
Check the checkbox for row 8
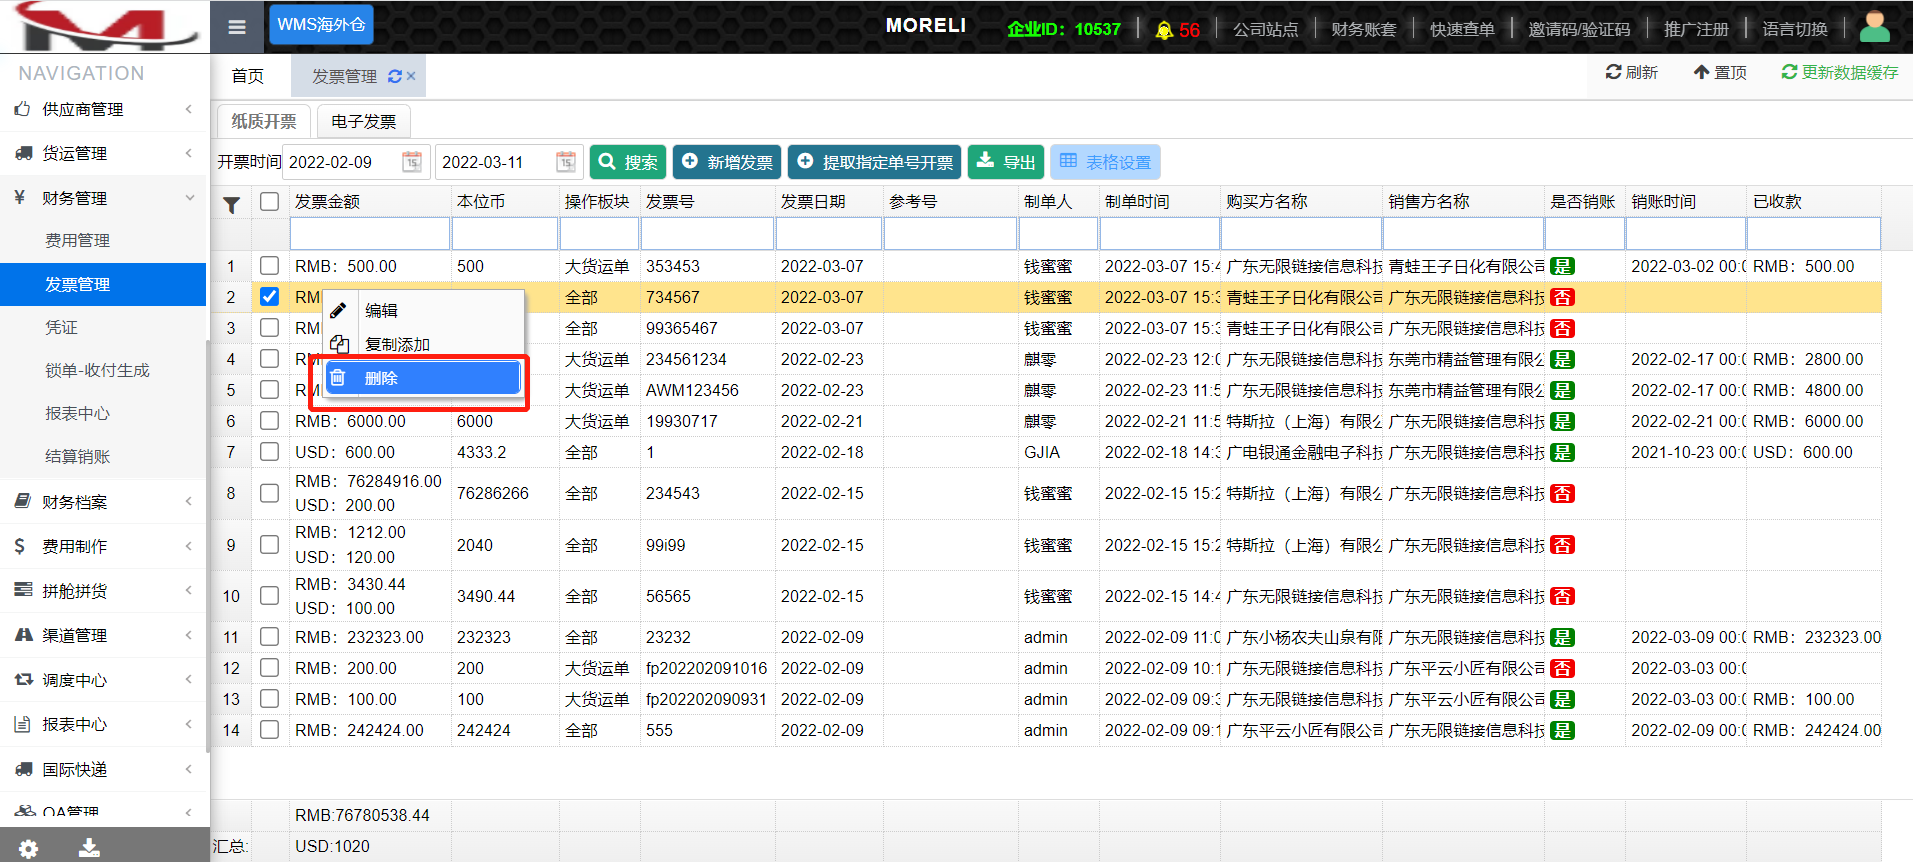click(269, 493)
